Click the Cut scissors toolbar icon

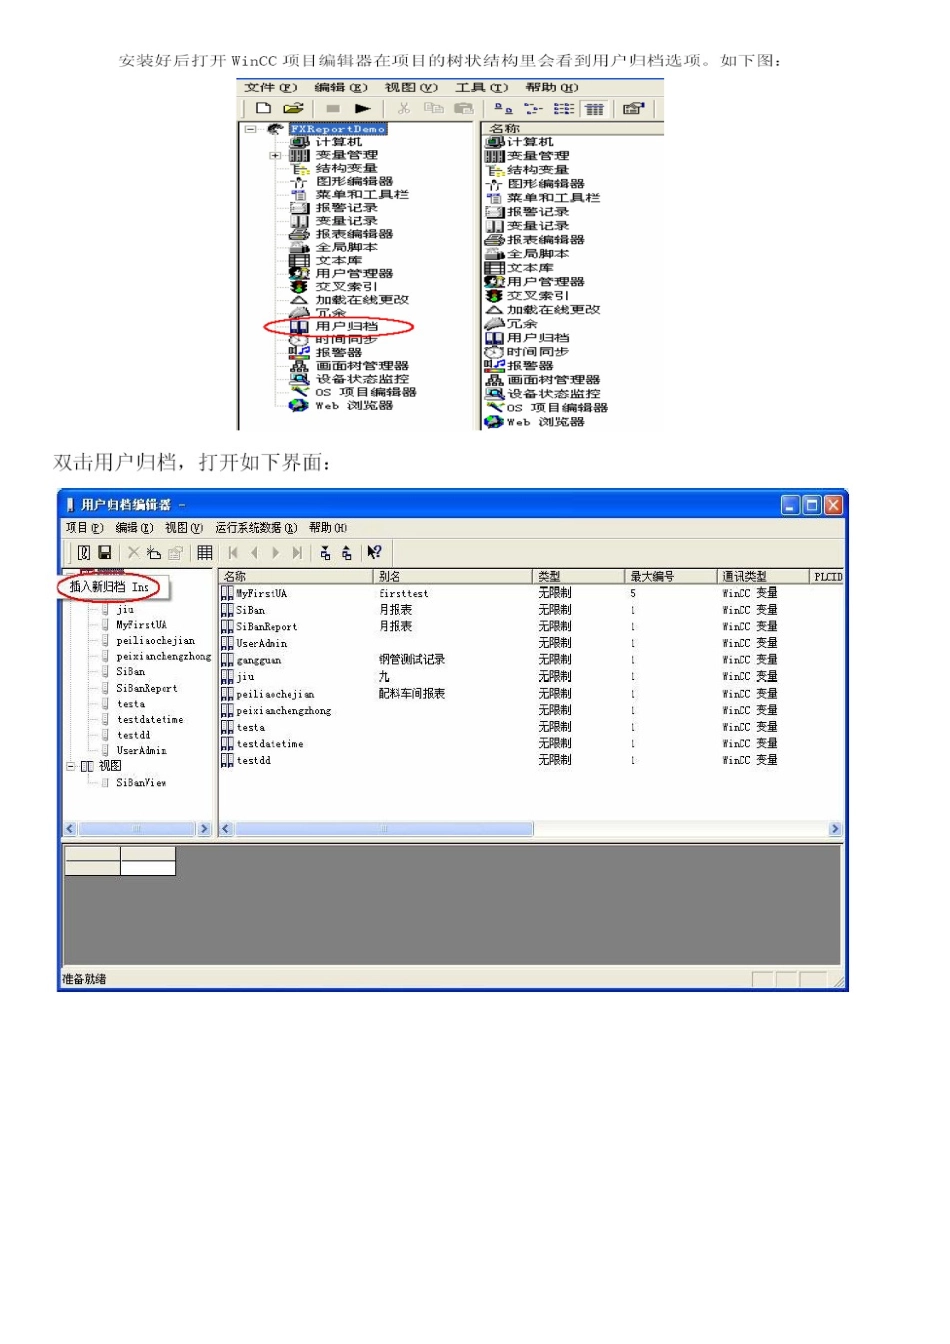pos(404,108)
